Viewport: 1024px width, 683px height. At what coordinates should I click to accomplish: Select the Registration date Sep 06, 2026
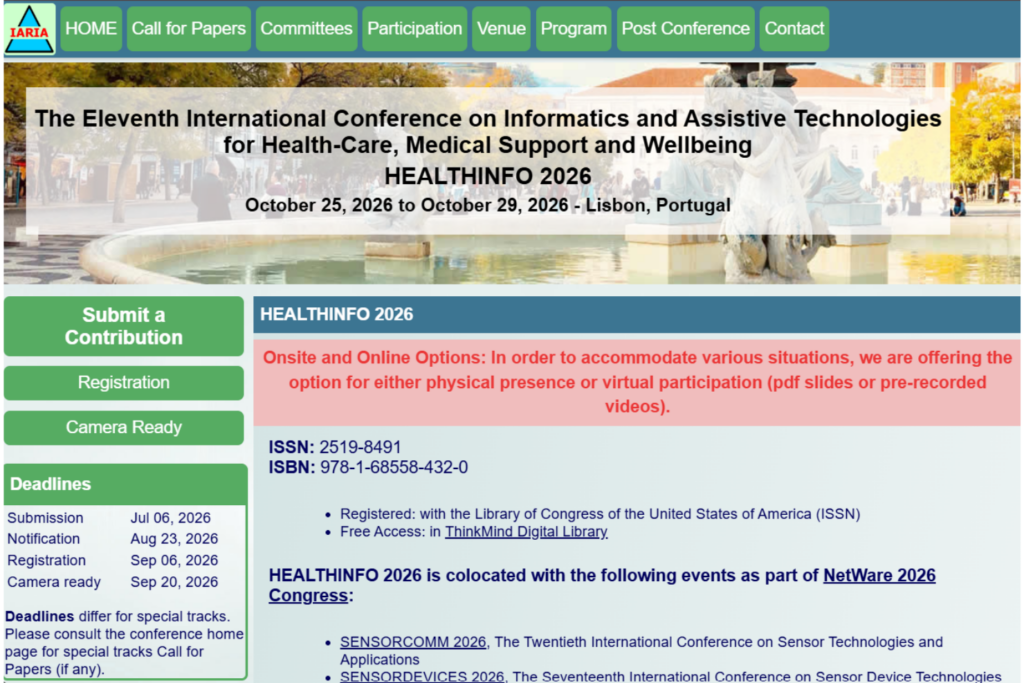(174, 560)
